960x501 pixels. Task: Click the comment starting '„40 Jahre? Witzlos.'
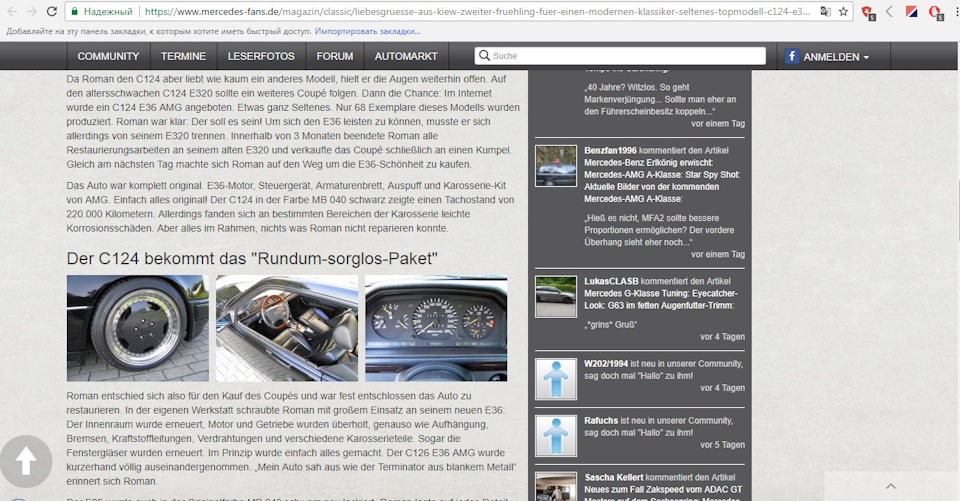click(661, 99)
